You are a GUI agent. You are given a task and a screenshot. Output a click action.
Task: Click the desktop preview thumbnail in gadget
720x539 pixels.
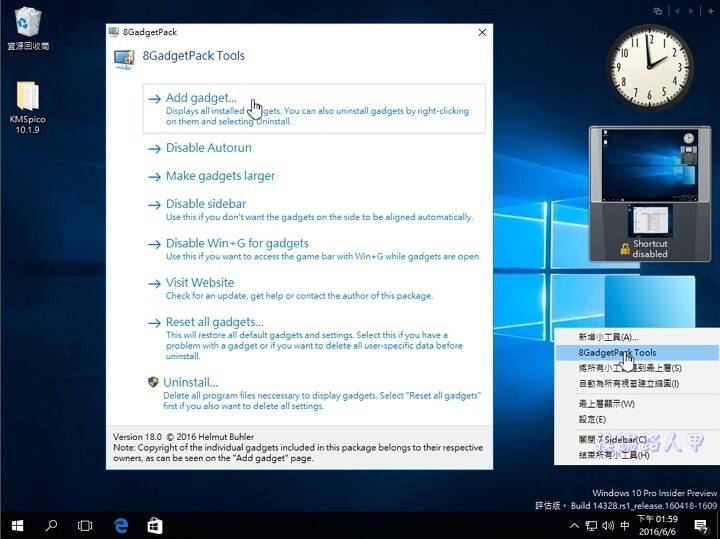point(650,165)
